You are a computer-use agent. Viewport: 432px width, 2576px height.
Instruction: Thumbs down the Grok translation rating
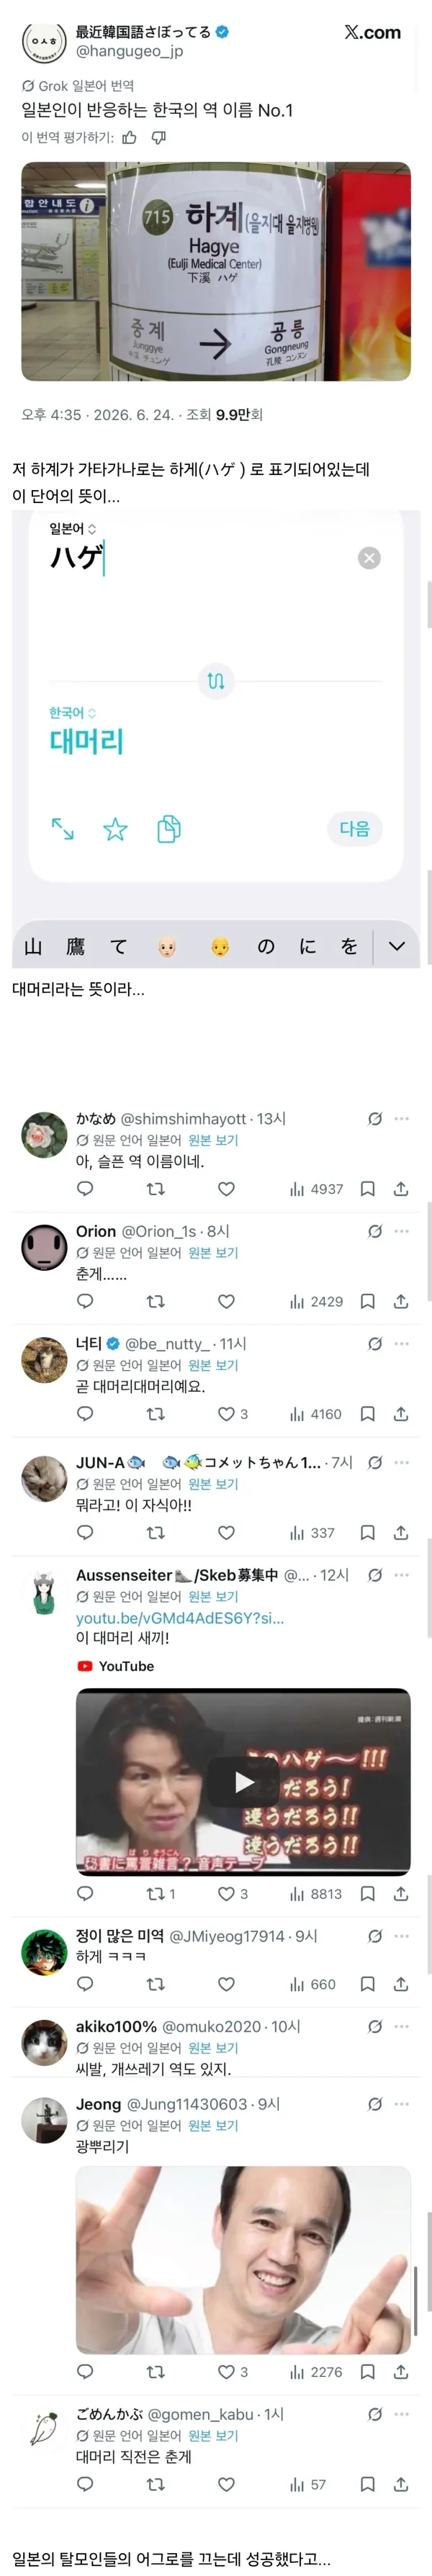(x=158, y=137)
